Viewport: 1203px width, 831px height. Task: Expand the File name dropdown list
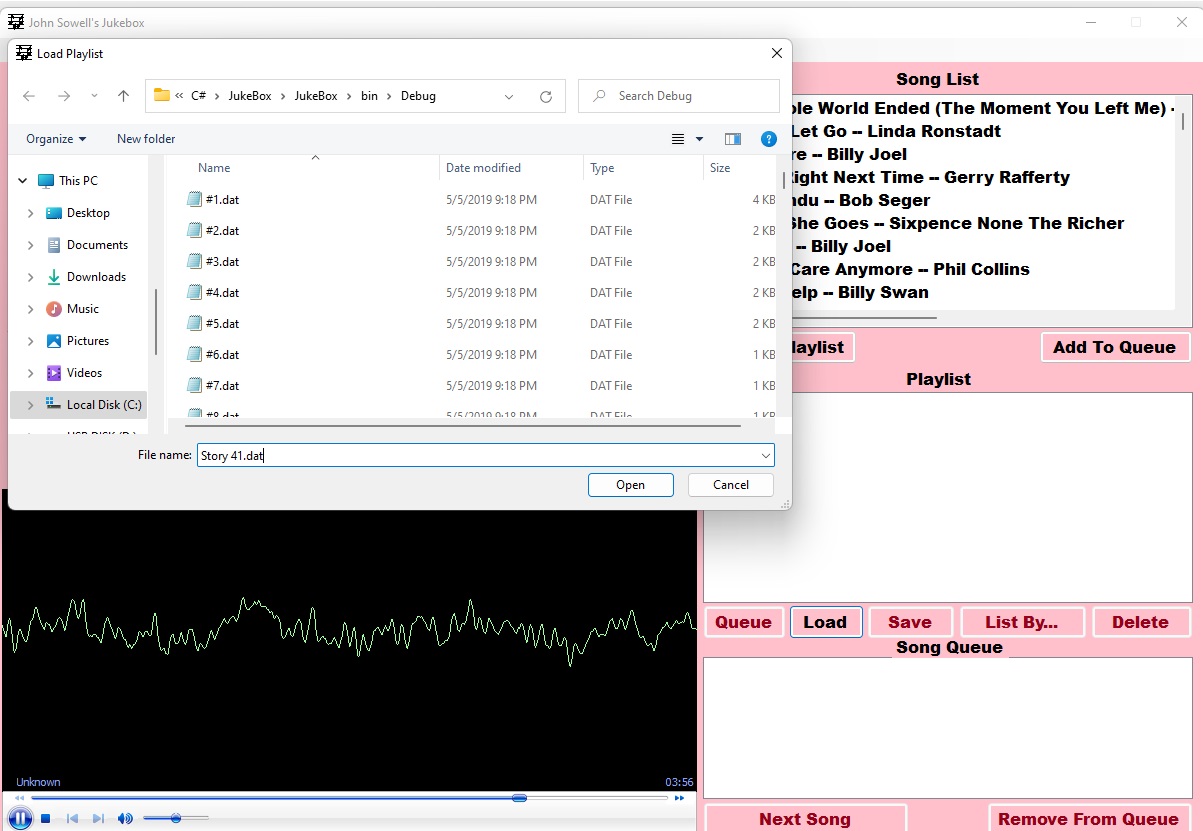point(766,456)
